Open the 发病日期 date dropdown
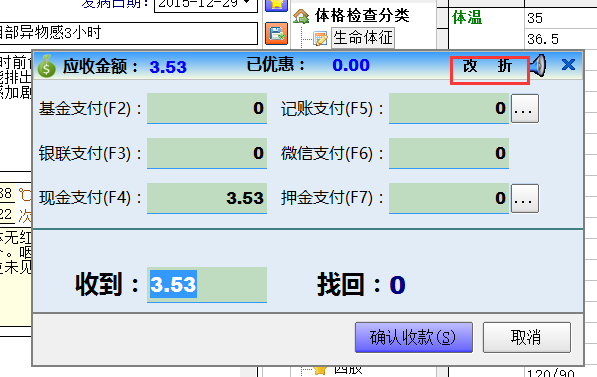 point(247,3)
